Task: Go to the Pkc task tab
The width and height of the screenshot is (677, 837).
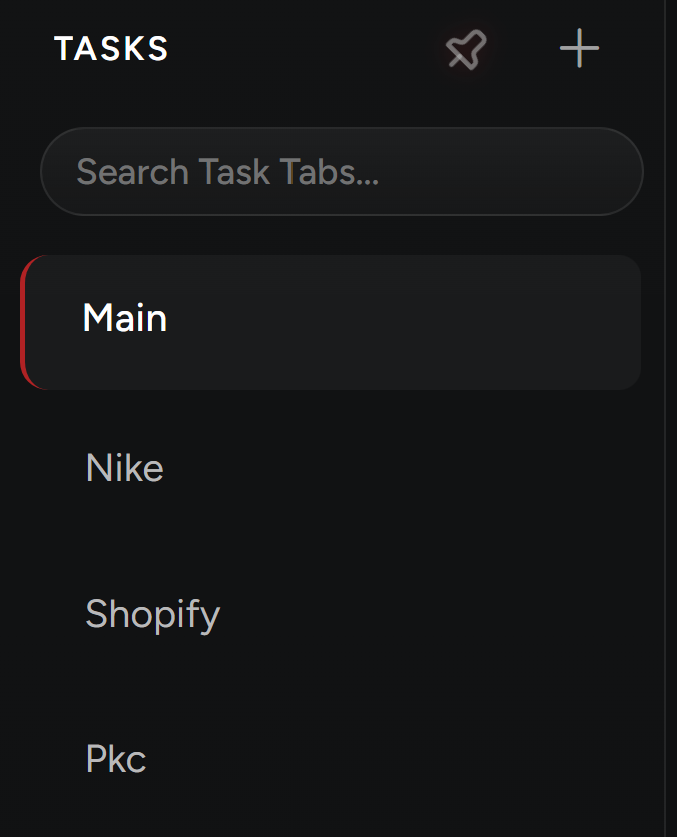Action: pyautogui.click(x=116, y=760)
